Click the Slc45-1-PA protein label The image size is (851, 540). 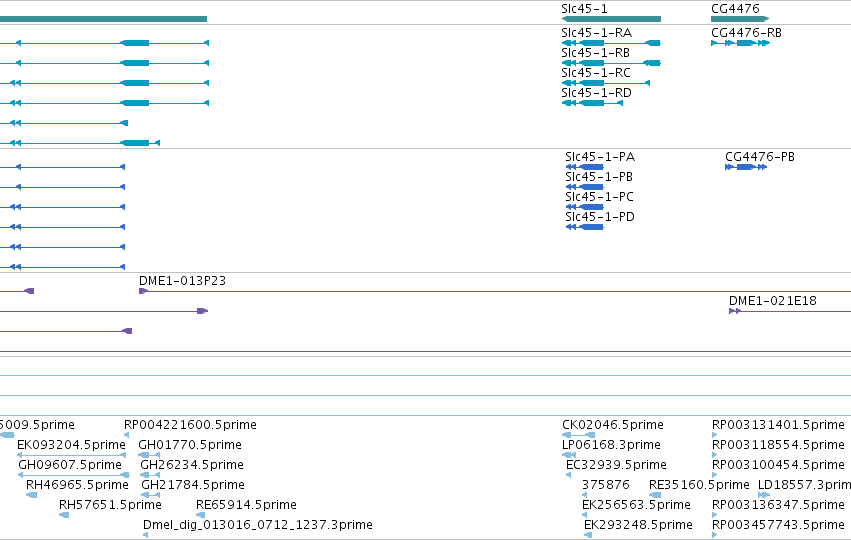point(600,157)
